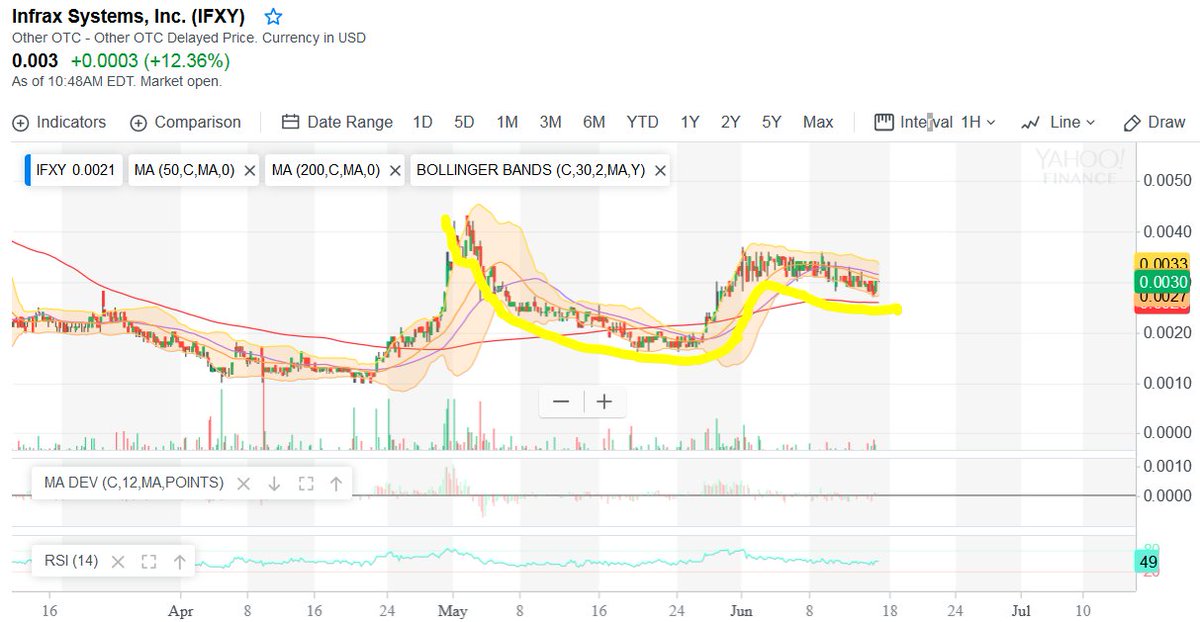Move the RSI (14) panel up
This screenshot has width=1200, height=622.
179,561
